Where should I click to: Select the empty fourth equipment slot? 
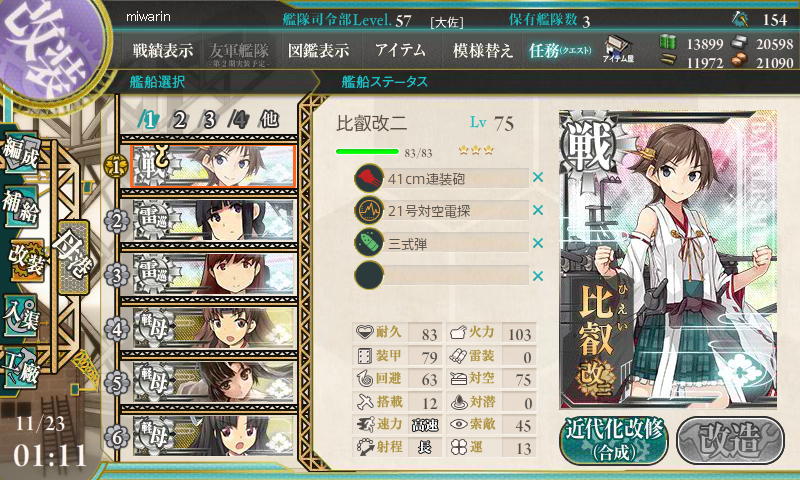(442, 275)
